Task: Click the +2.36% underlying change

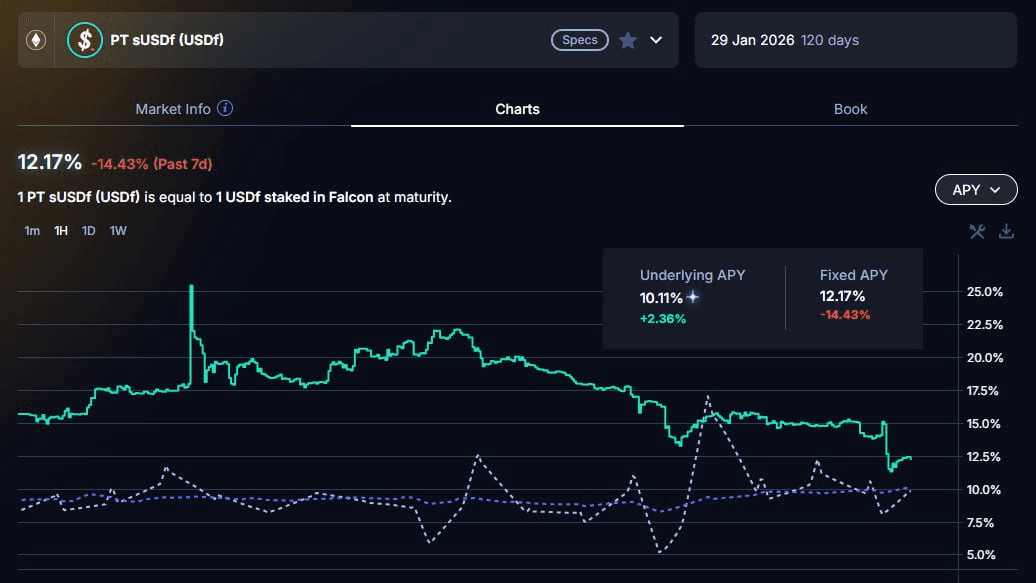Action: coord(663,319)
